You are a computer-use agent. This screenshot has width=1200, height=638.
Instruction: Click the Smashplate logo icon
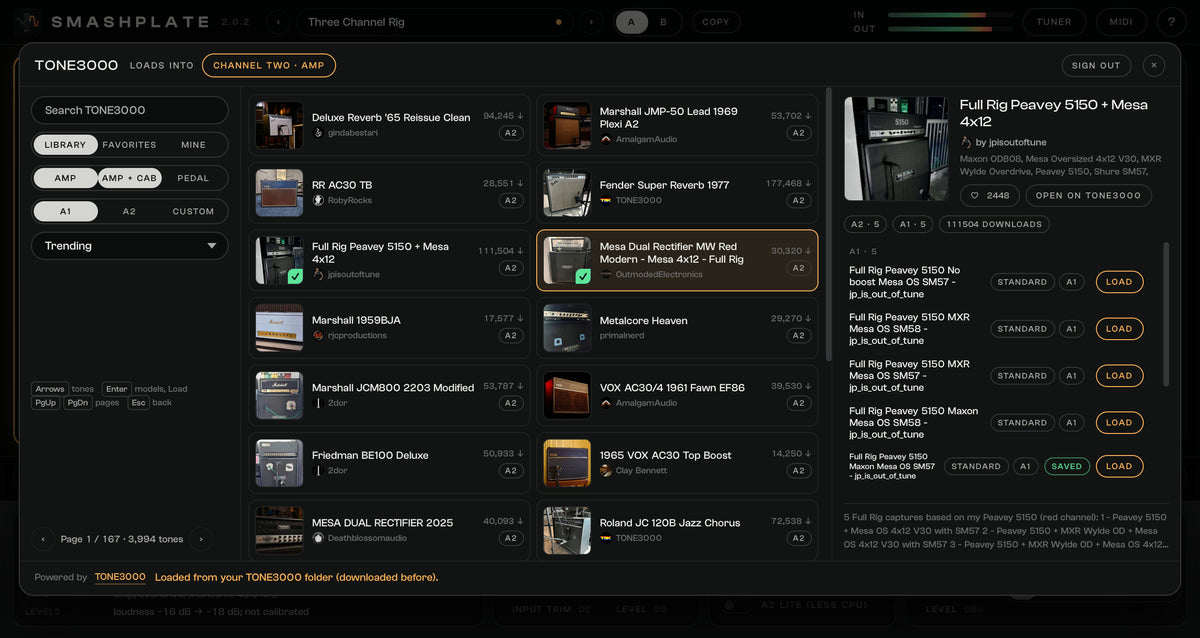click(29, 21)
